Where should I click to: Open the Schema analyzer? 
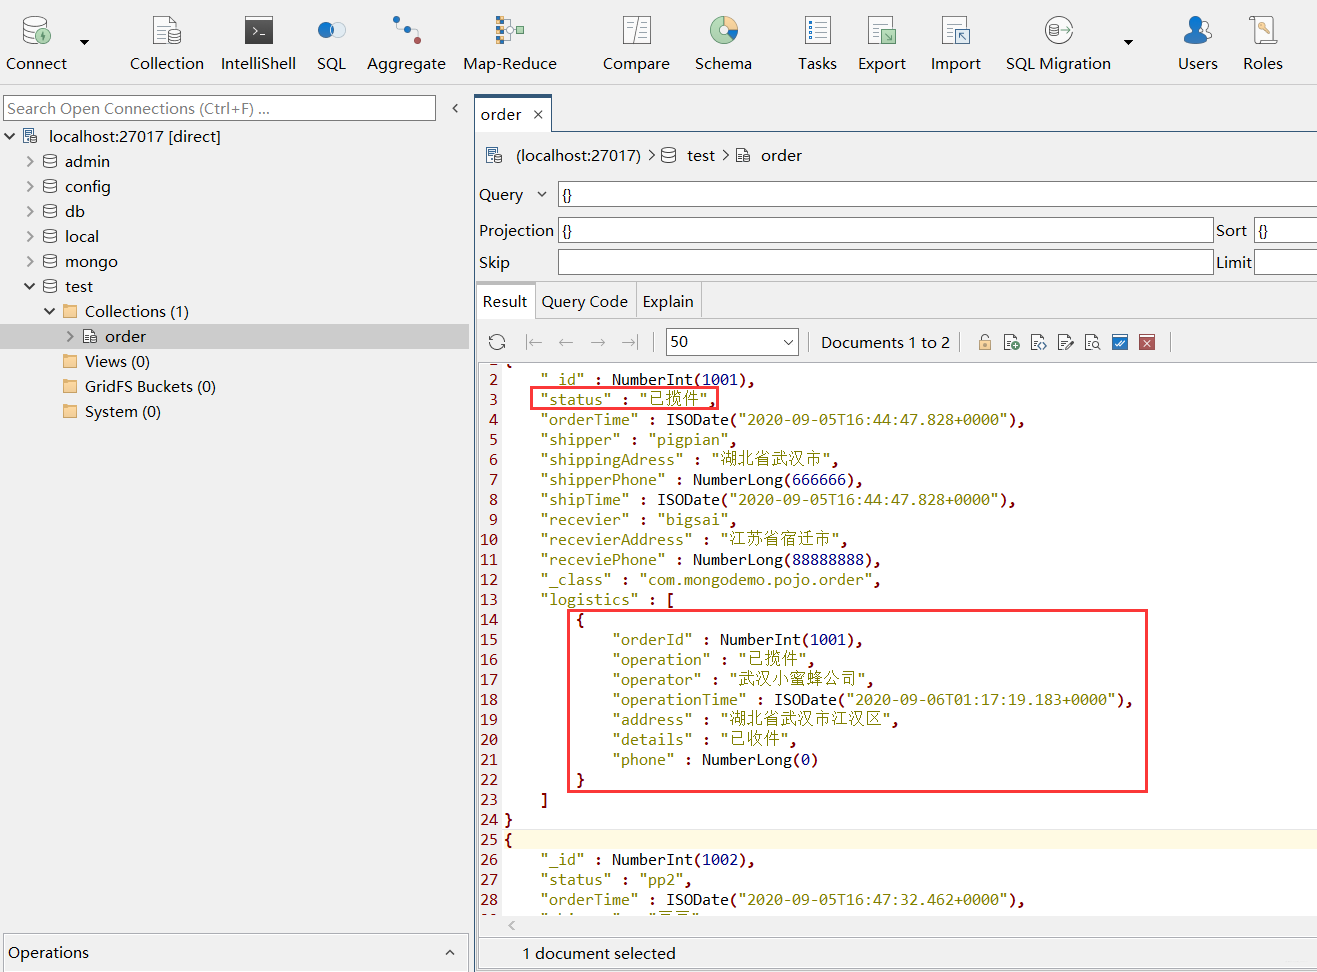click(x=723, y=44)
